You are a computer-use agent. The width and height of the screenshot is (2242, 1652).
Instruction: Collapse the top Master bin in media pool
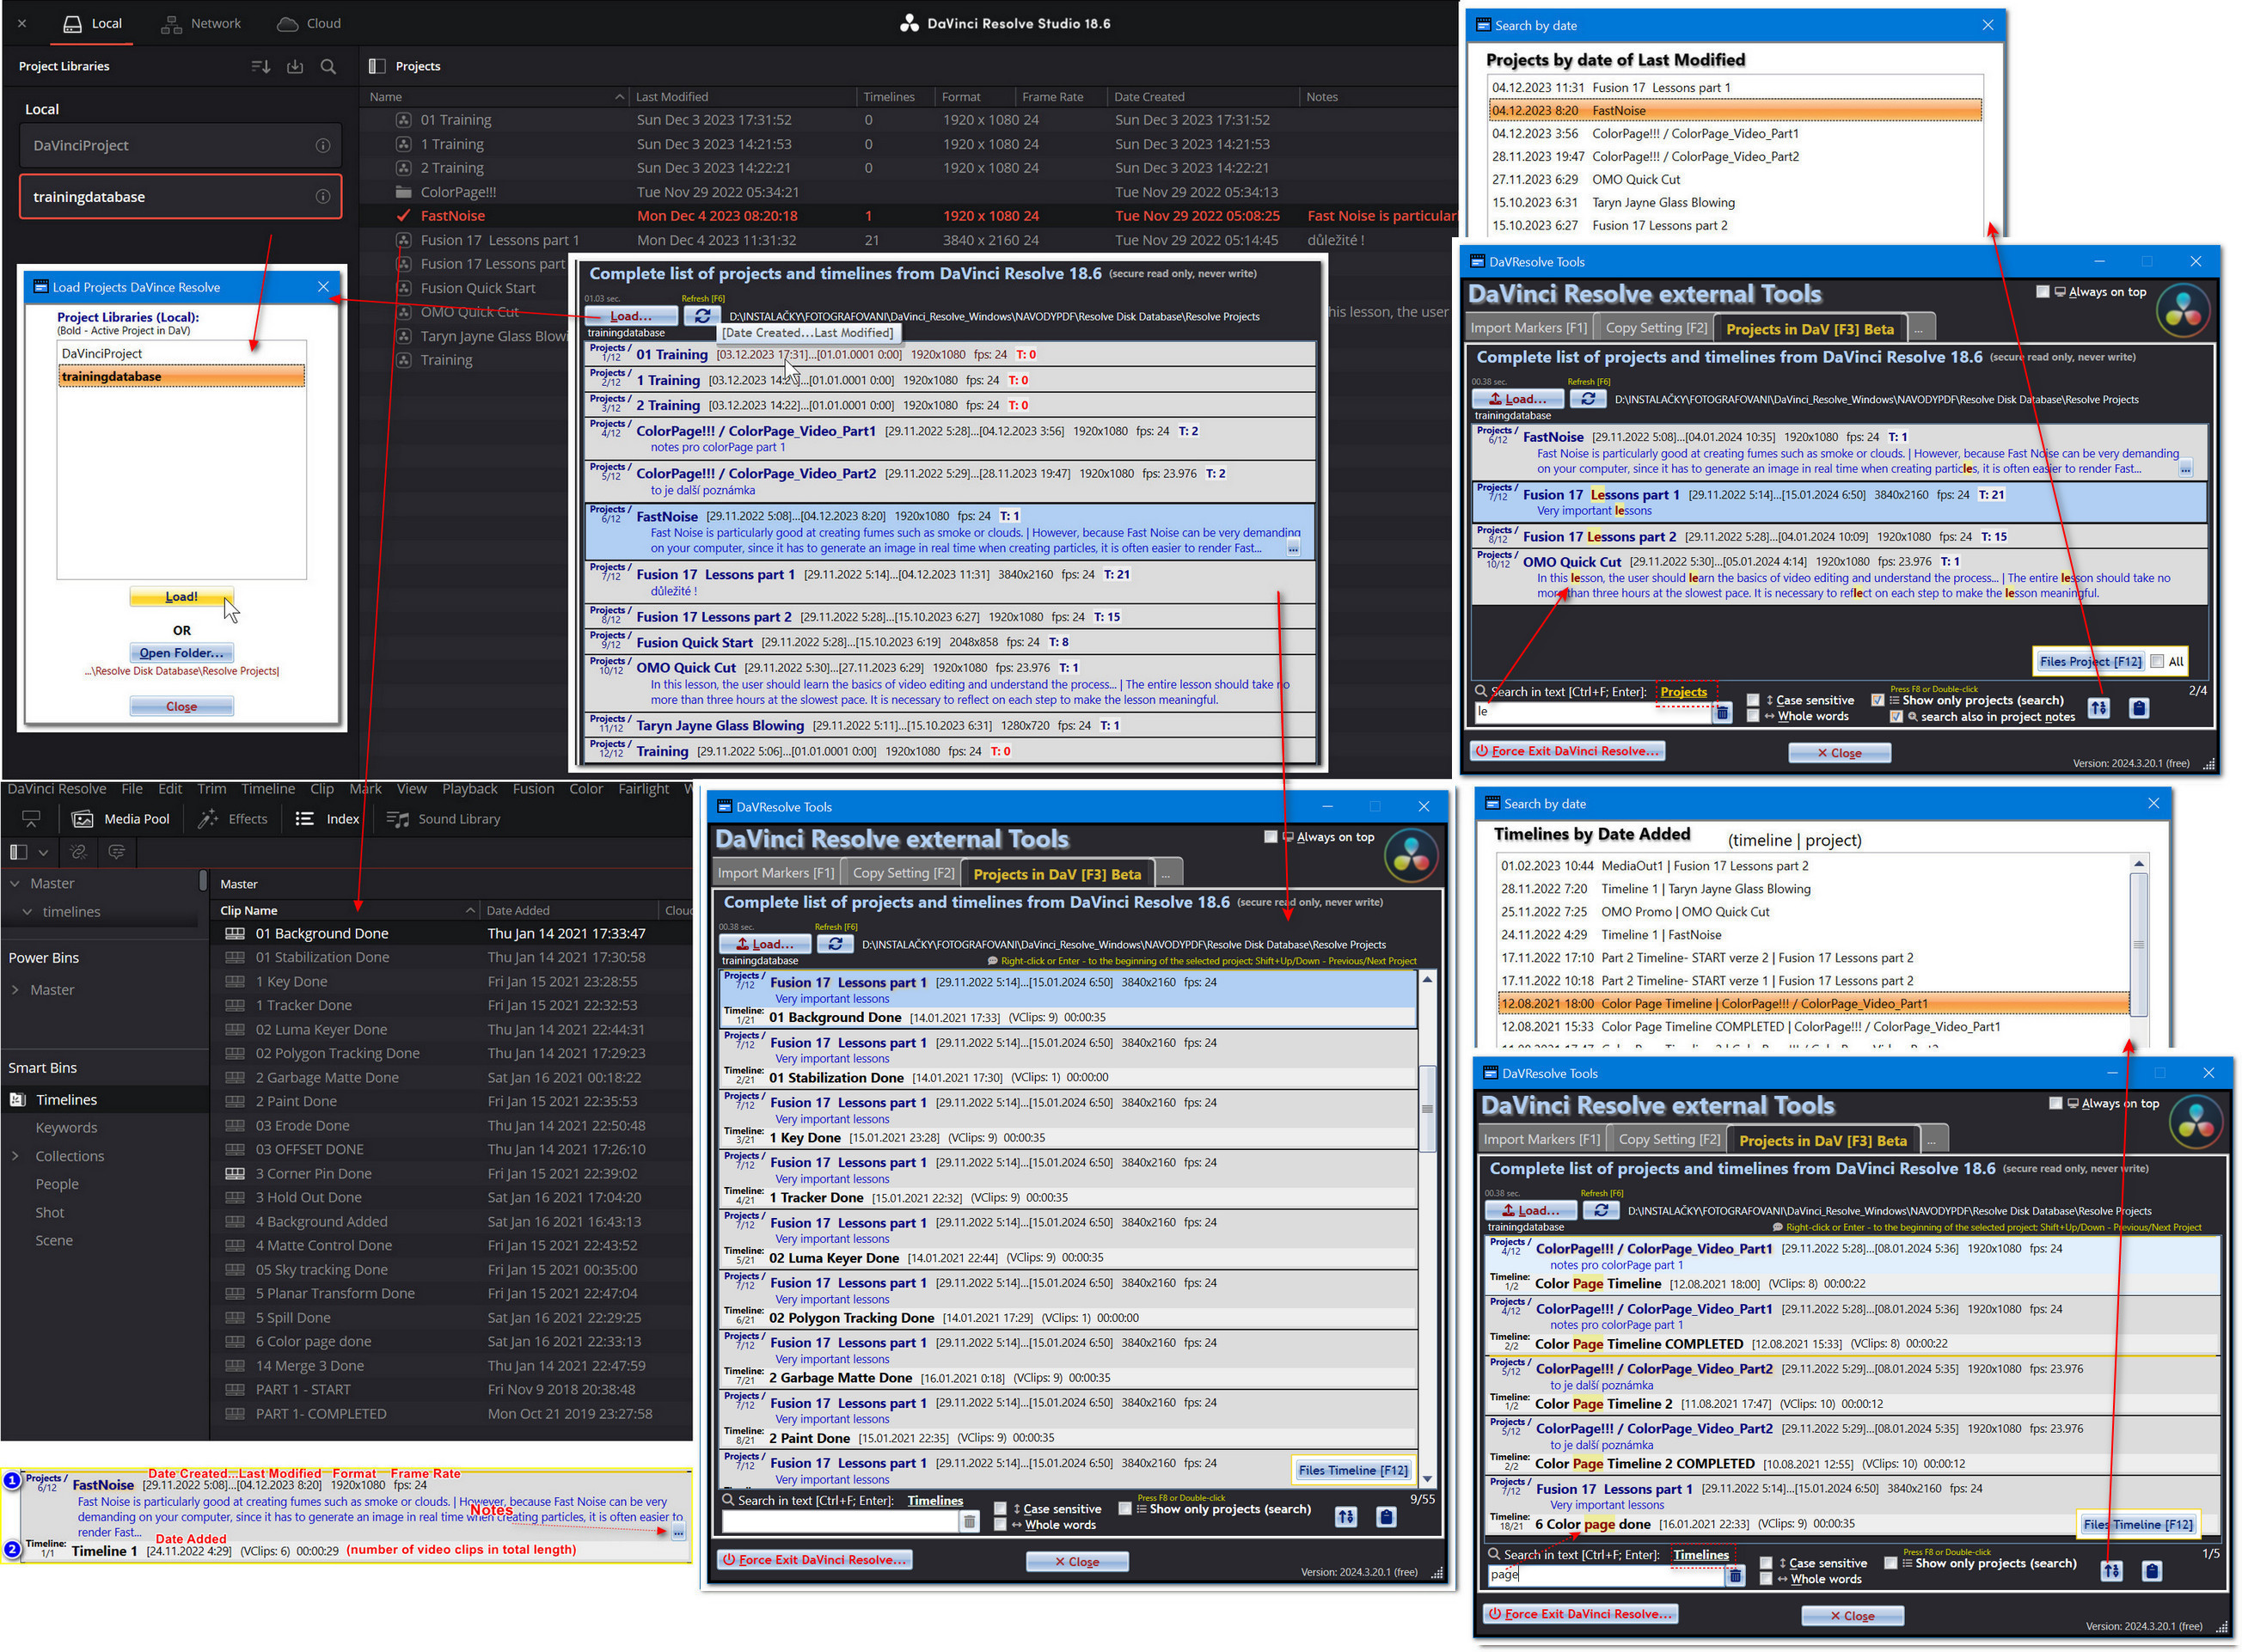(x=14, y=884)
